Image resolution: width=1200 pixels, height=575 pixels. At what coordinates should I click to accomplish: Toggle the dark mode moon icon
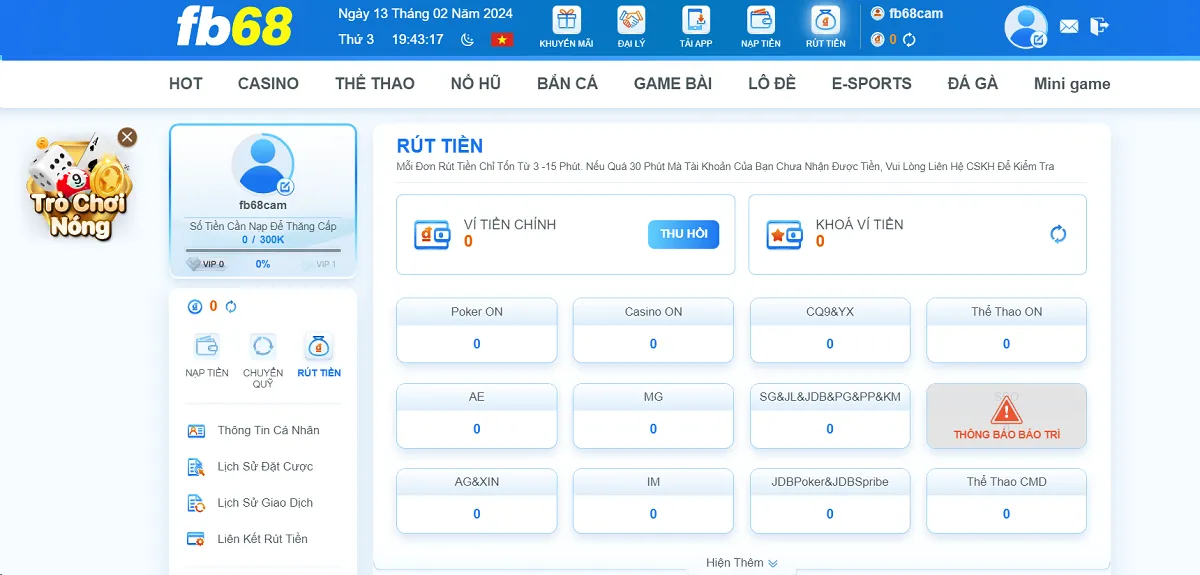coord(467,40)
